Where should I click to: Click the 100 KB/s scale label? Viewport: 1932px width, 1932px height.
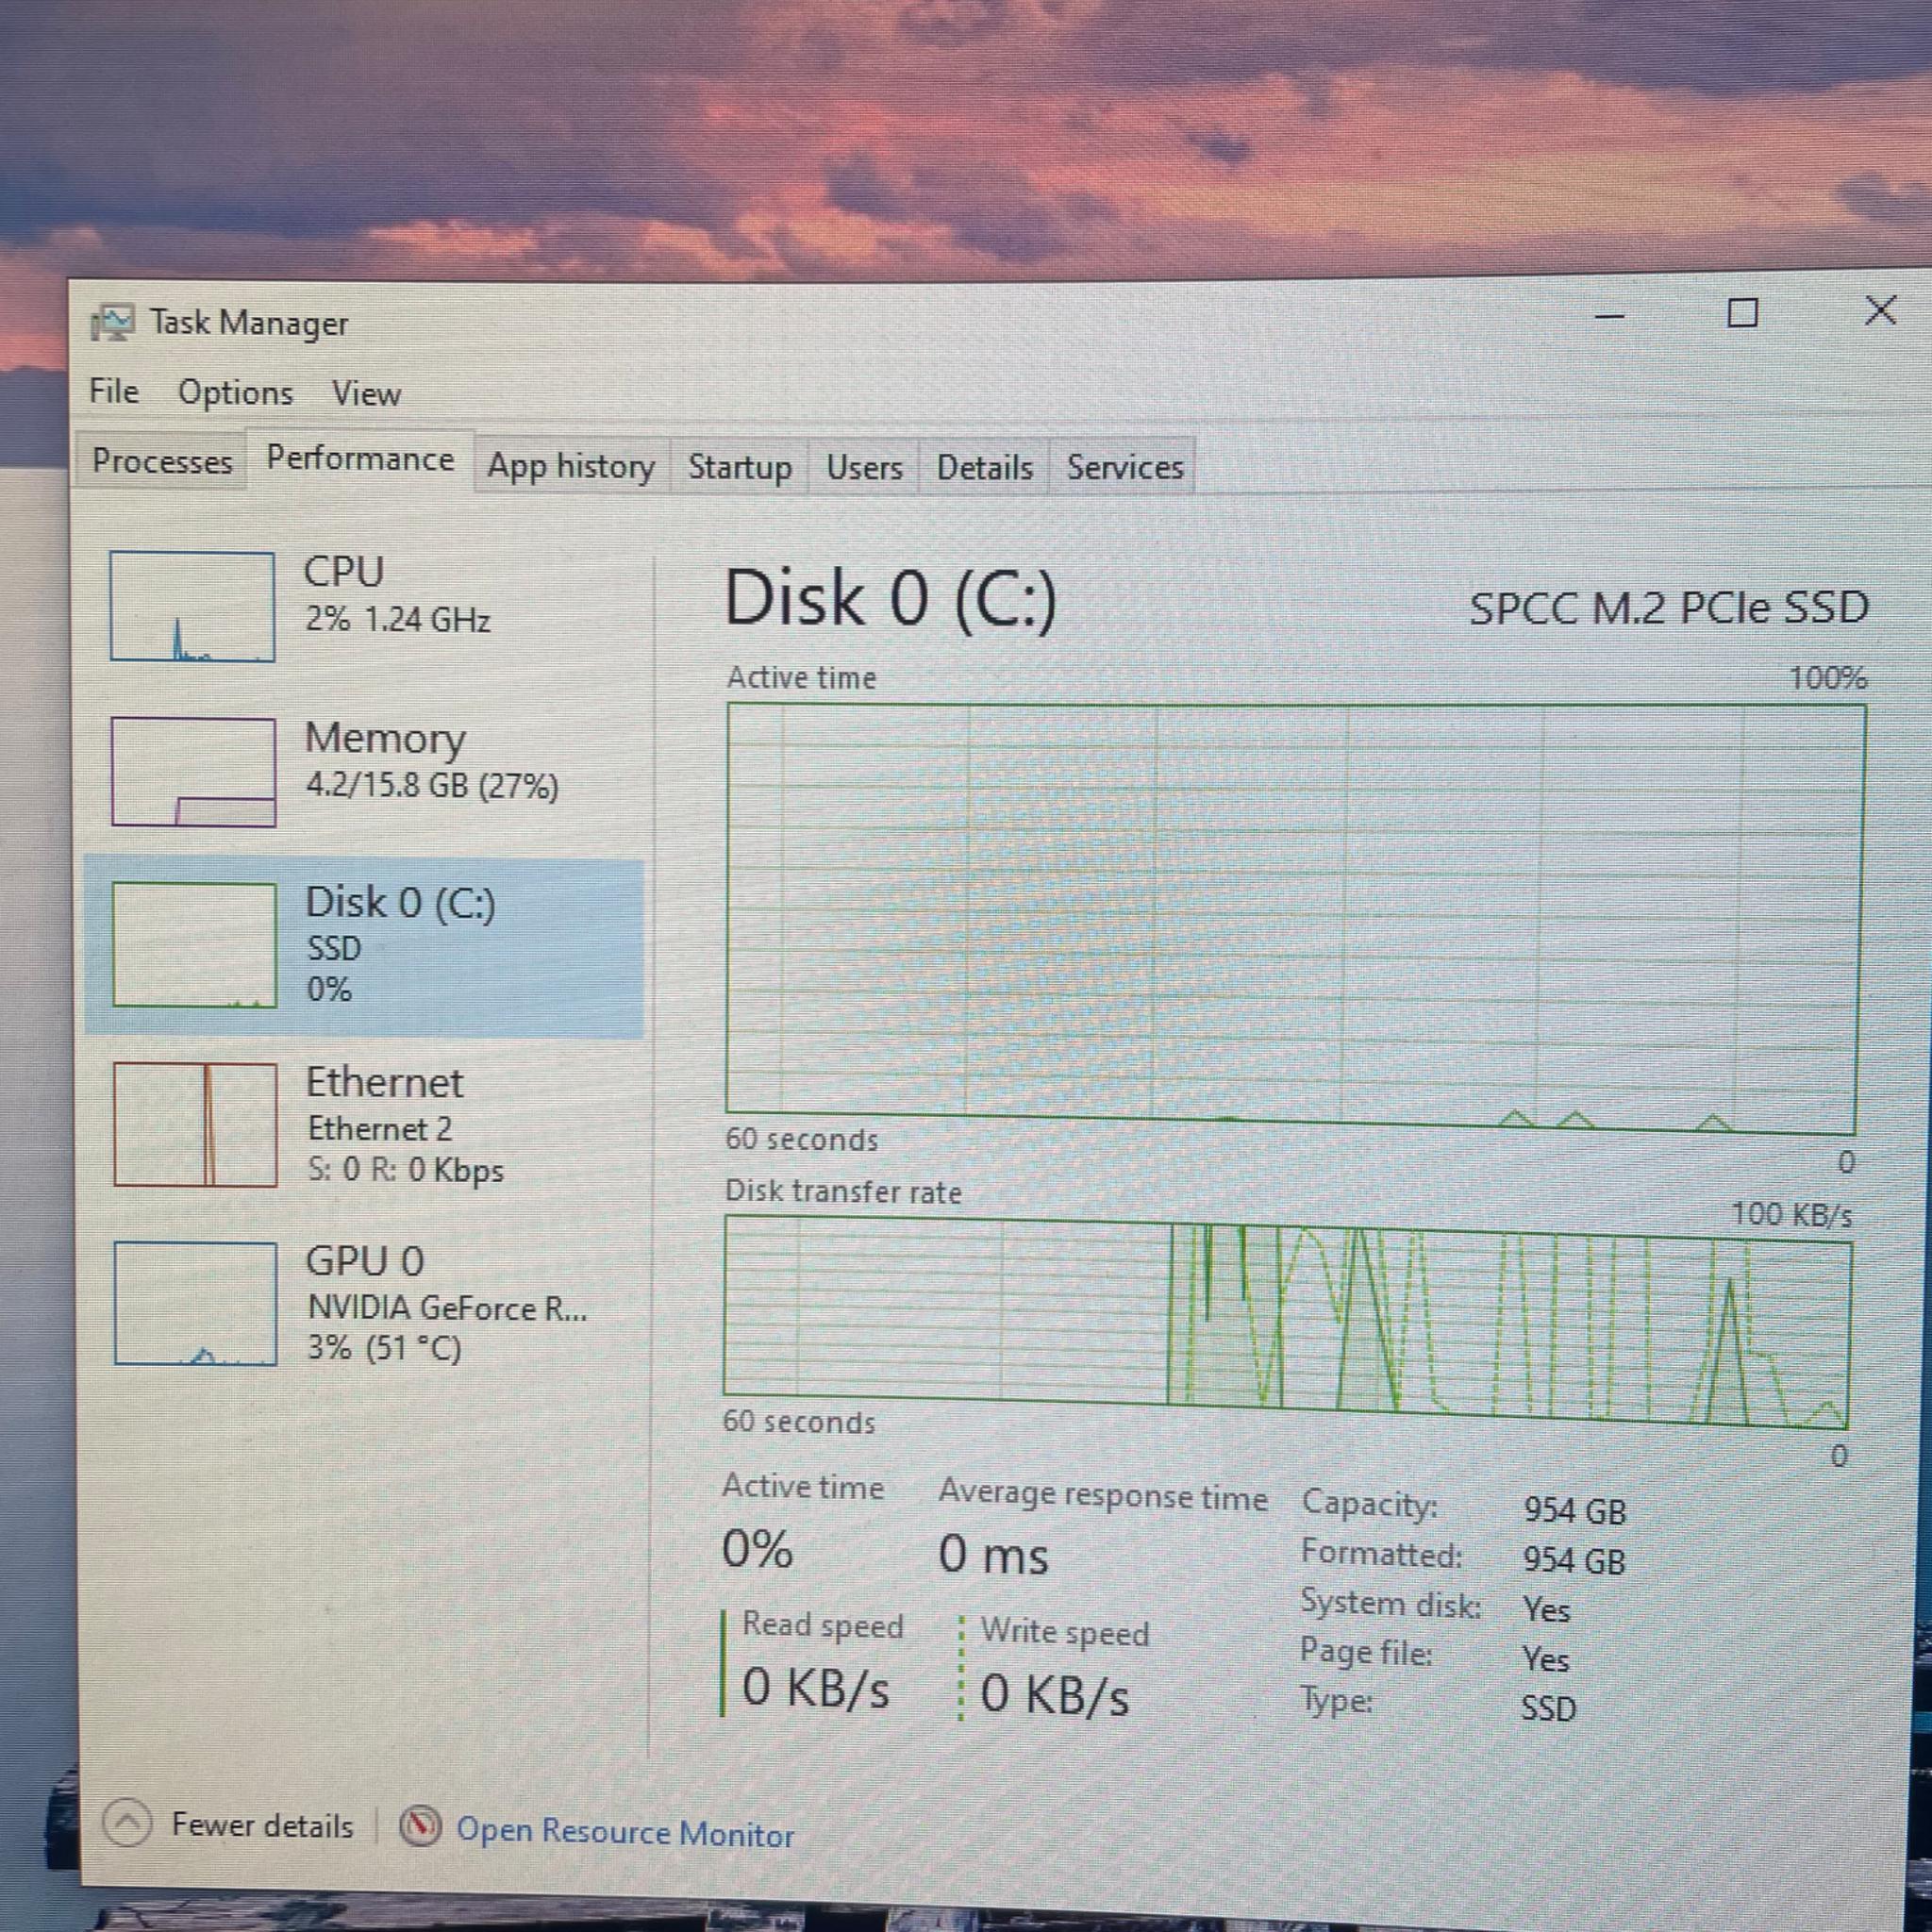click(1791, 1214)
